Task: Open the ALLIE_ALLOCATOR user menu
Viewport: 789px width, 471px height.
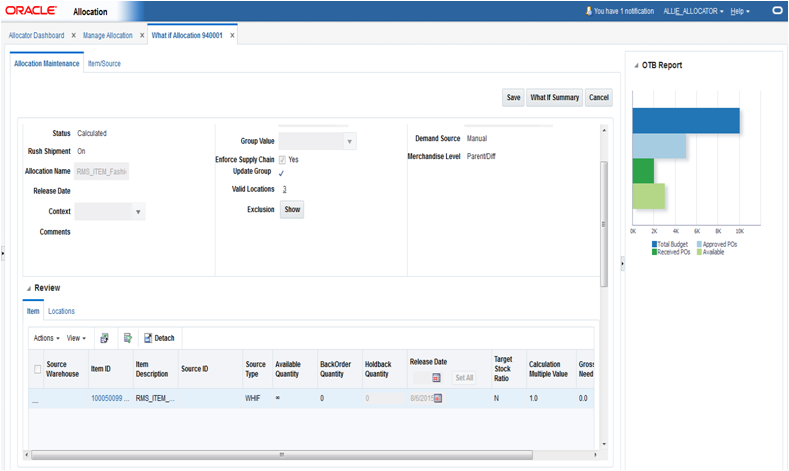Action: 693,11
